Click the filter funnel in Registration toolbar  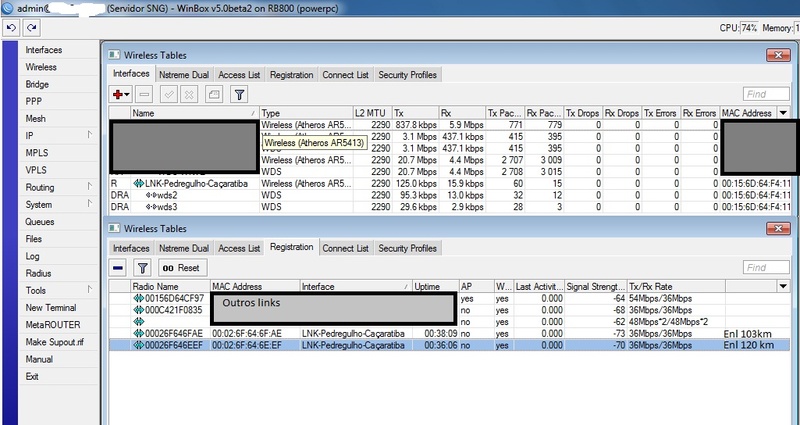click(x=142, y=267)
